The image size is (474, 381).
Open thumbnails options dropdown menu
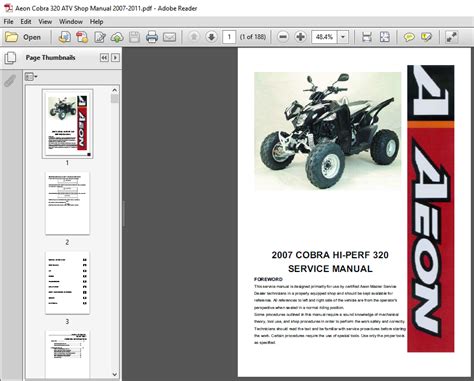coord(31,77)
